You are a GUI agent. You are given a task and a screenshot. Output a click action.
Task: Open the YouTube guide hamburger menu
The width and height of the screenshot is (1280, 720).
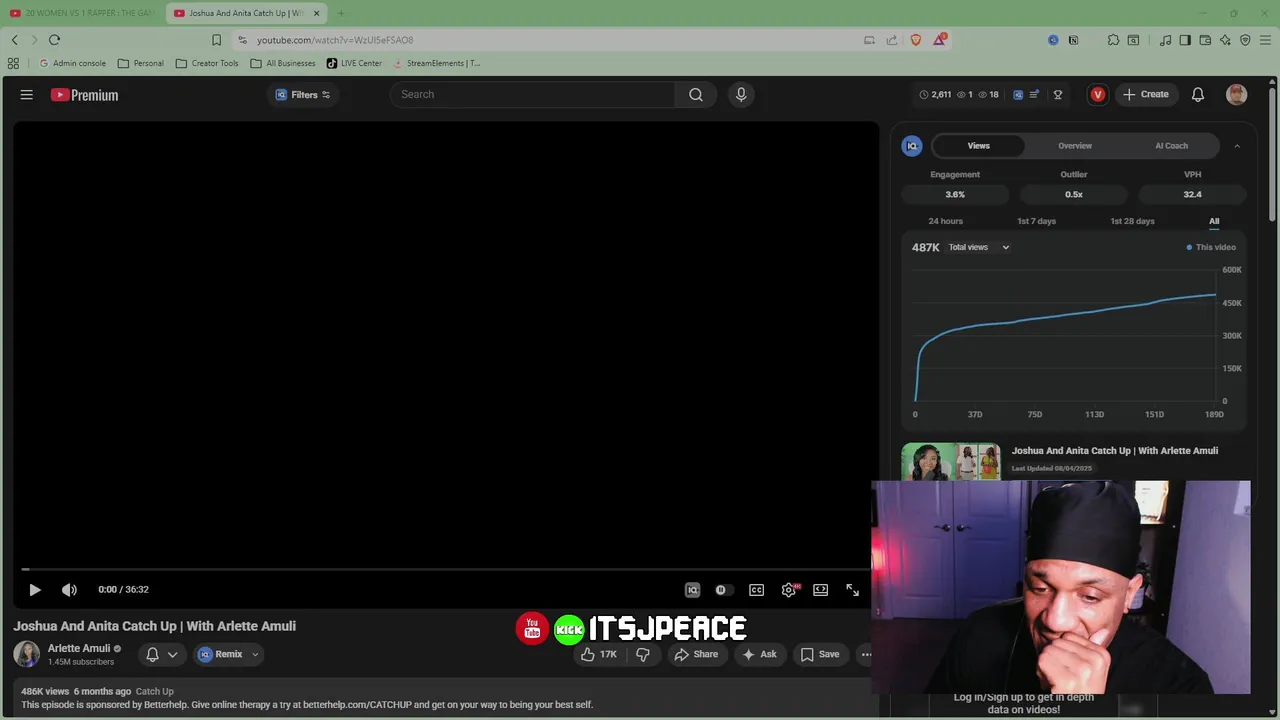point(27,95)
